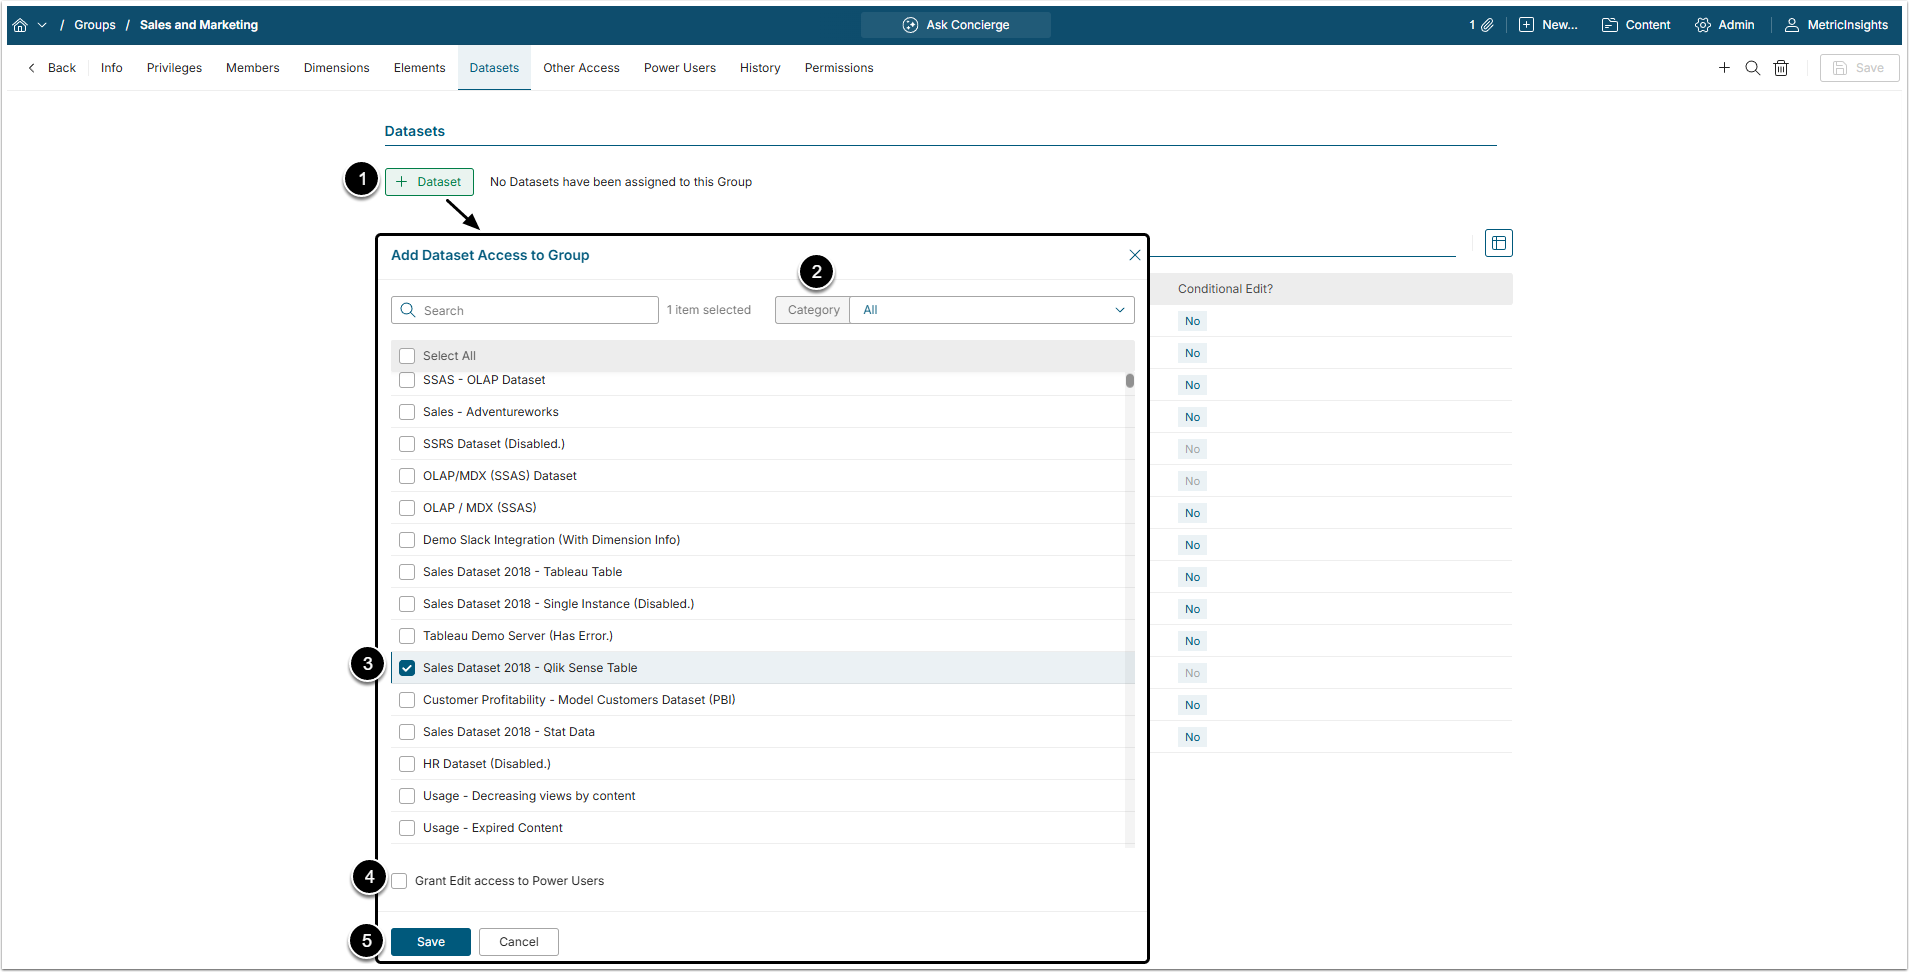Click the Cancel button
The image size is (1909, 972).
click(x=518, y=942)
